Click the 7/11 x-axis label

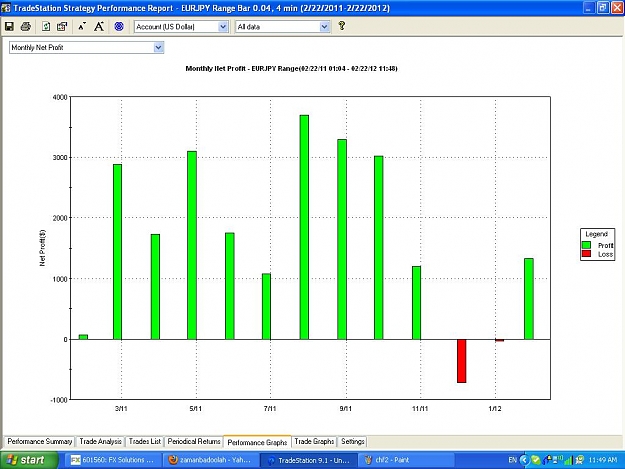pos(270,409)
